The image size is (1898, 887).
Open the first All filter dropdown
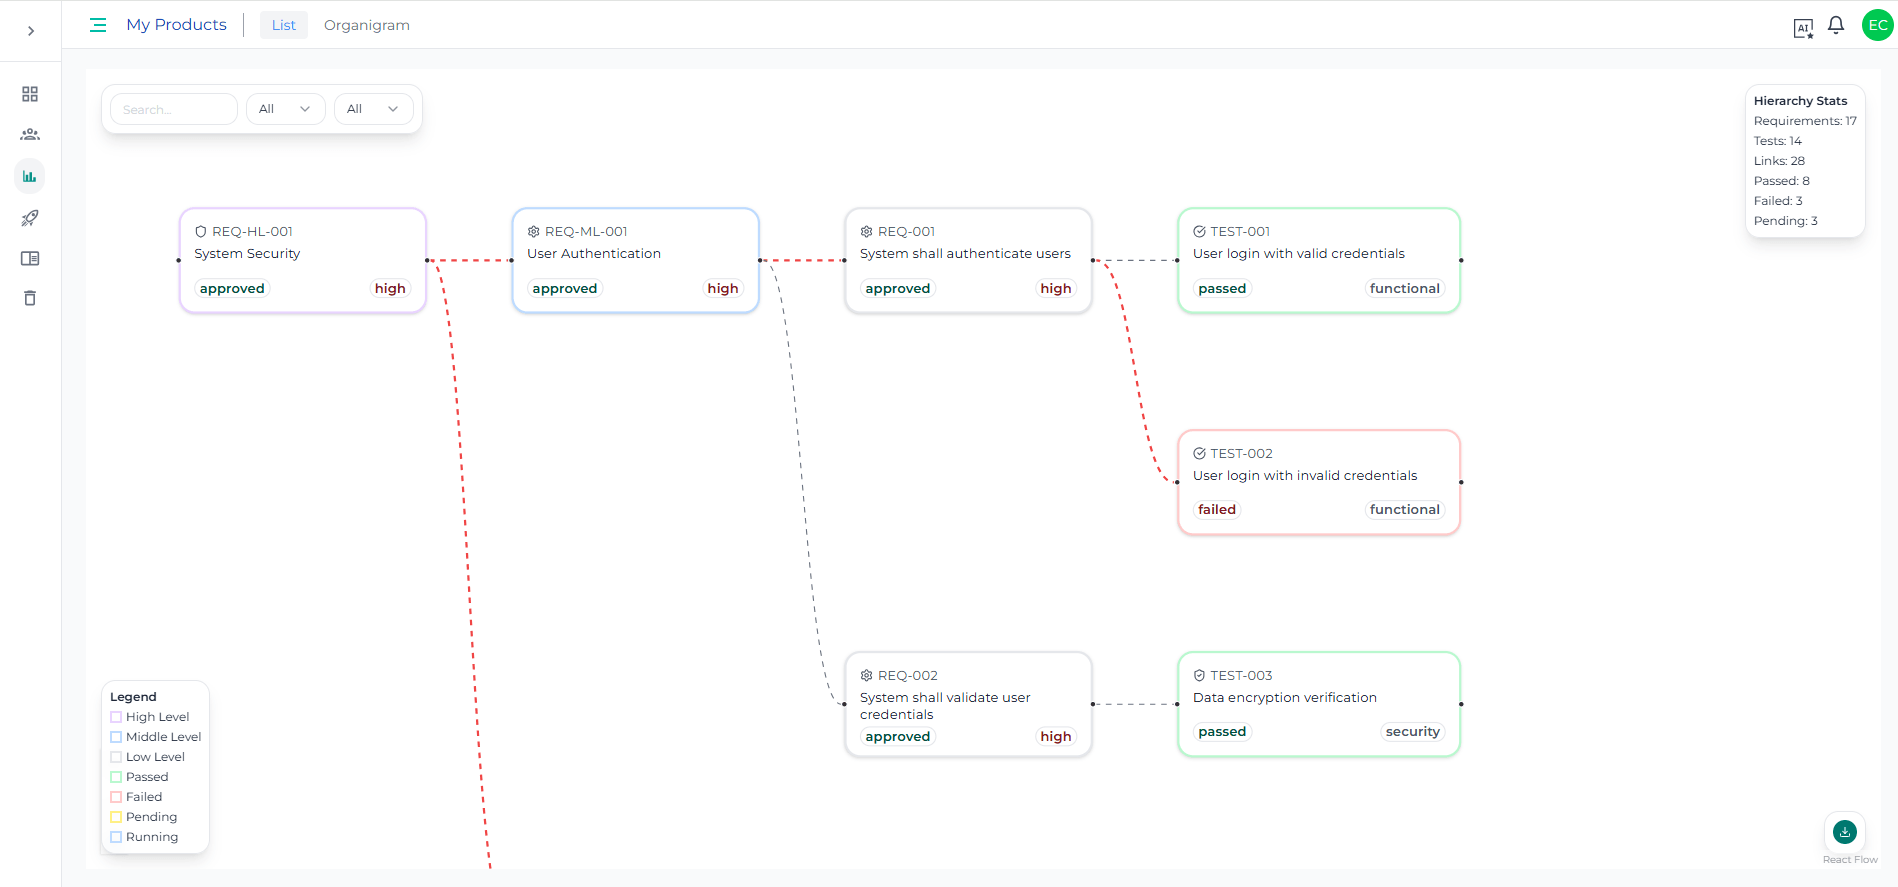pyautogui.click(x=285, y=109)
